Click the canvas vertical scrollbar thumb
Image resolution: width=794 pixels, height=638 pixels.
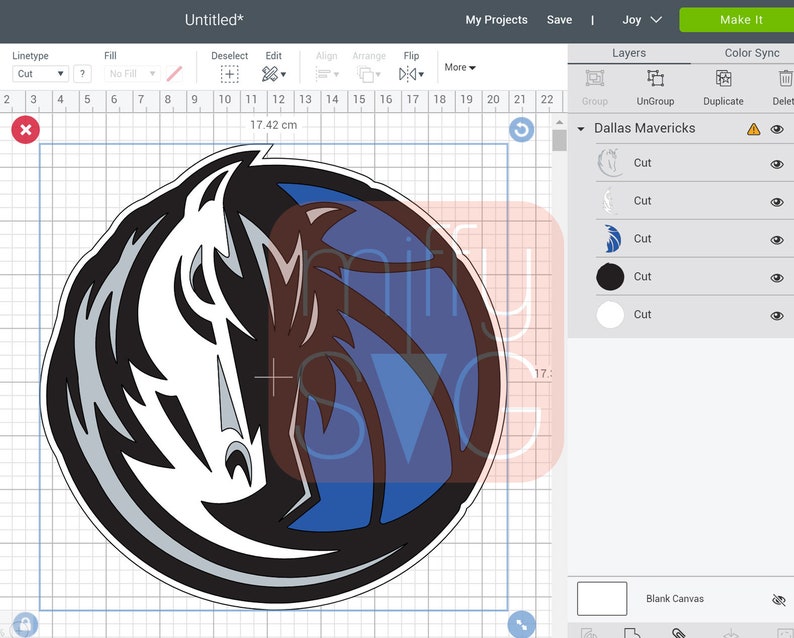[x=559, y=140]
